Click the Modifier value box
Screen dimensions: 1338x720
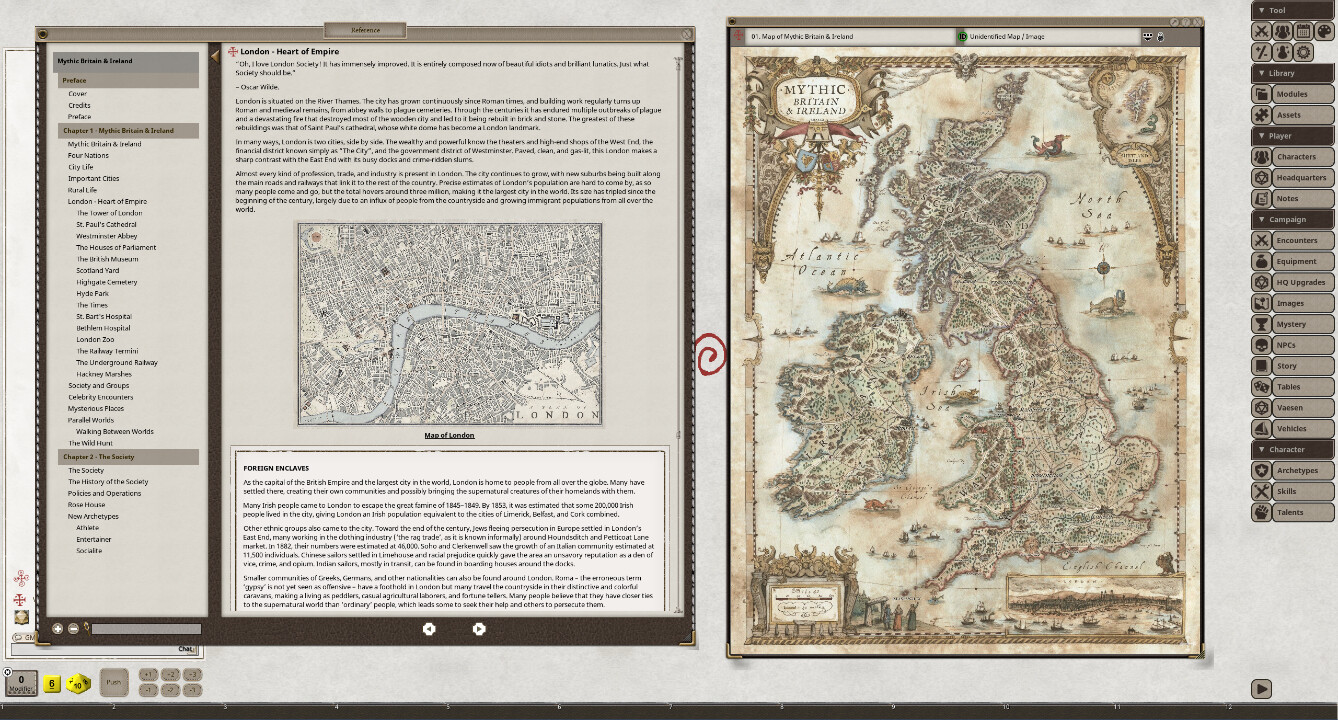coord(21,684)
